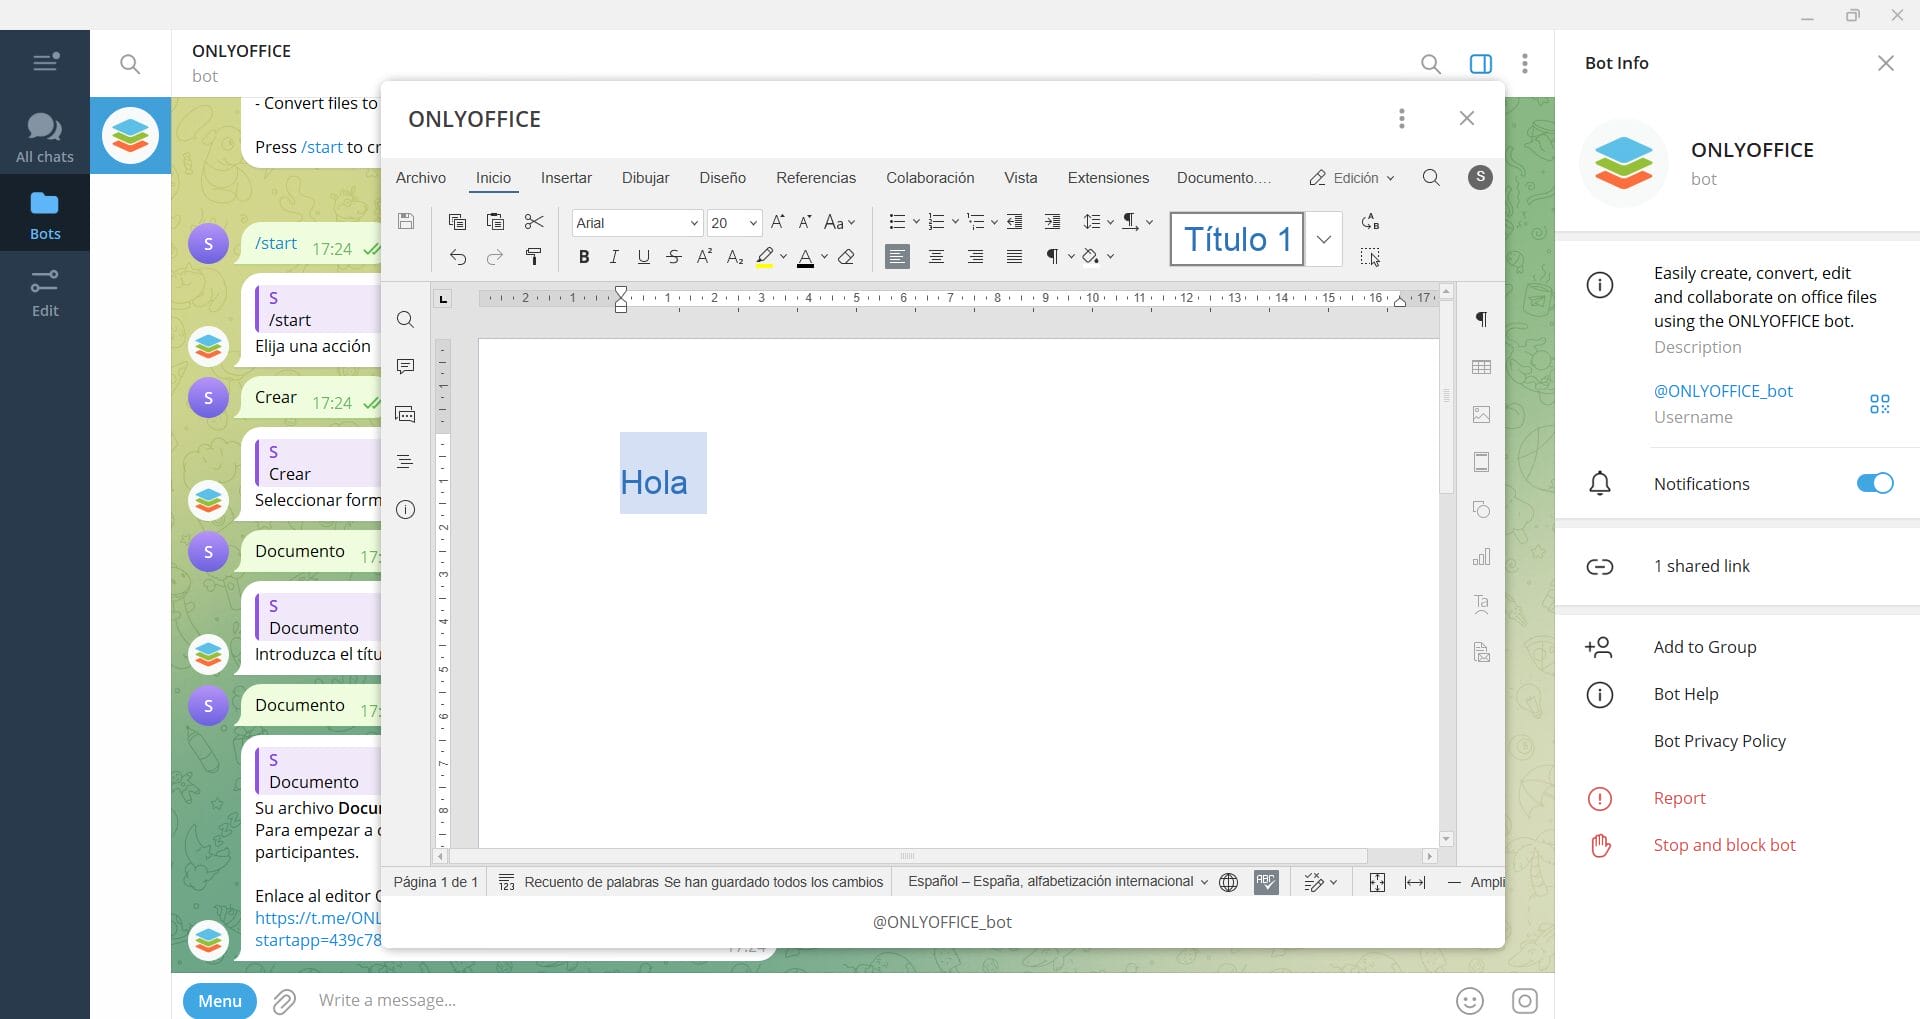Click the Paste icon in toolbar
The image size is (1920, 1019).
click(495, 222)
